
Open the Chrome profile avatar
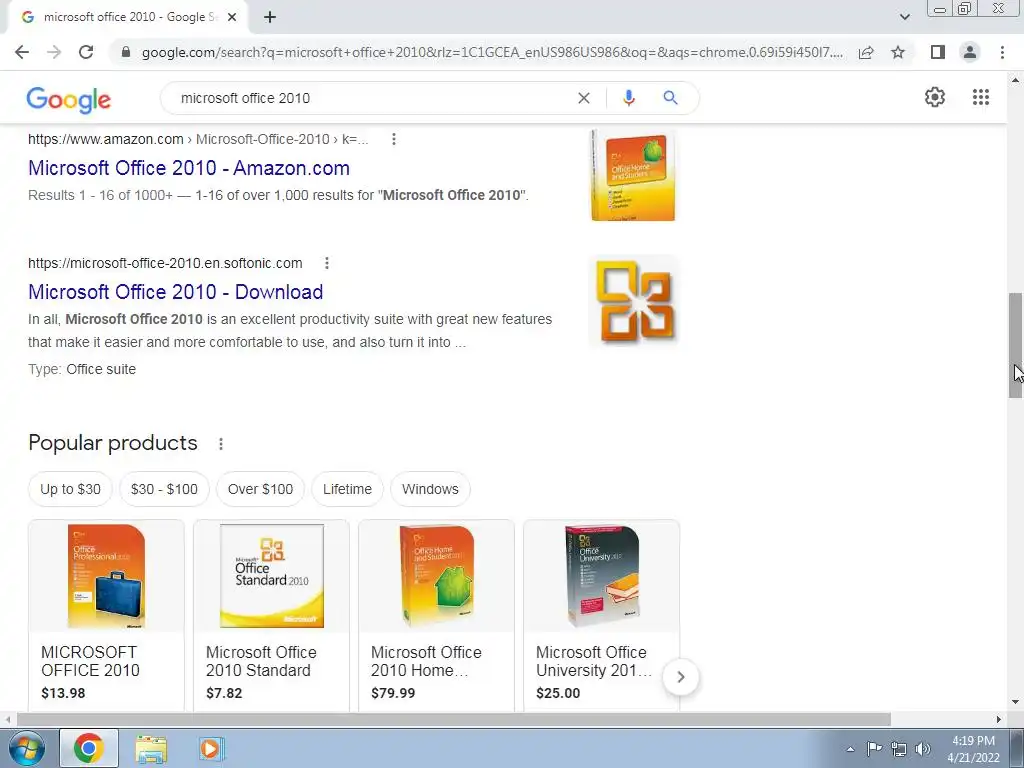click(x=970, y=52)
